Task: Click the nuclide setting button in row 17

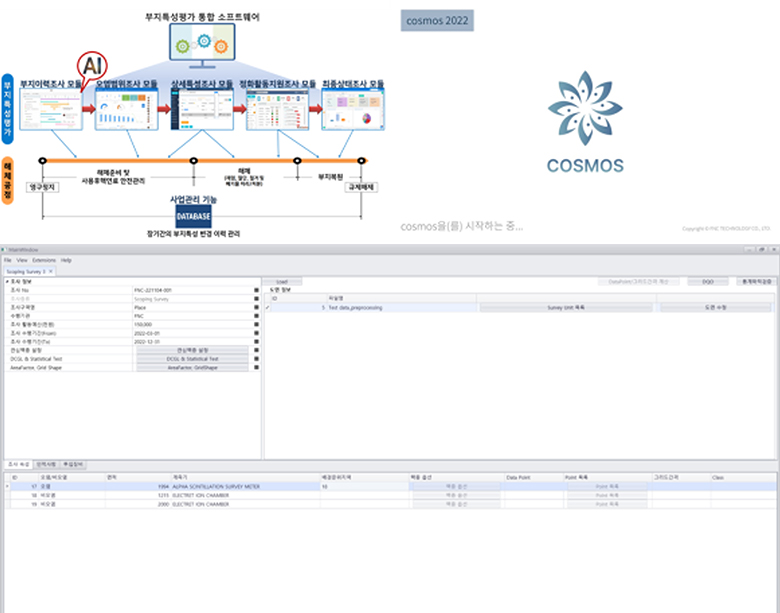Action: (x=456, y=487)
